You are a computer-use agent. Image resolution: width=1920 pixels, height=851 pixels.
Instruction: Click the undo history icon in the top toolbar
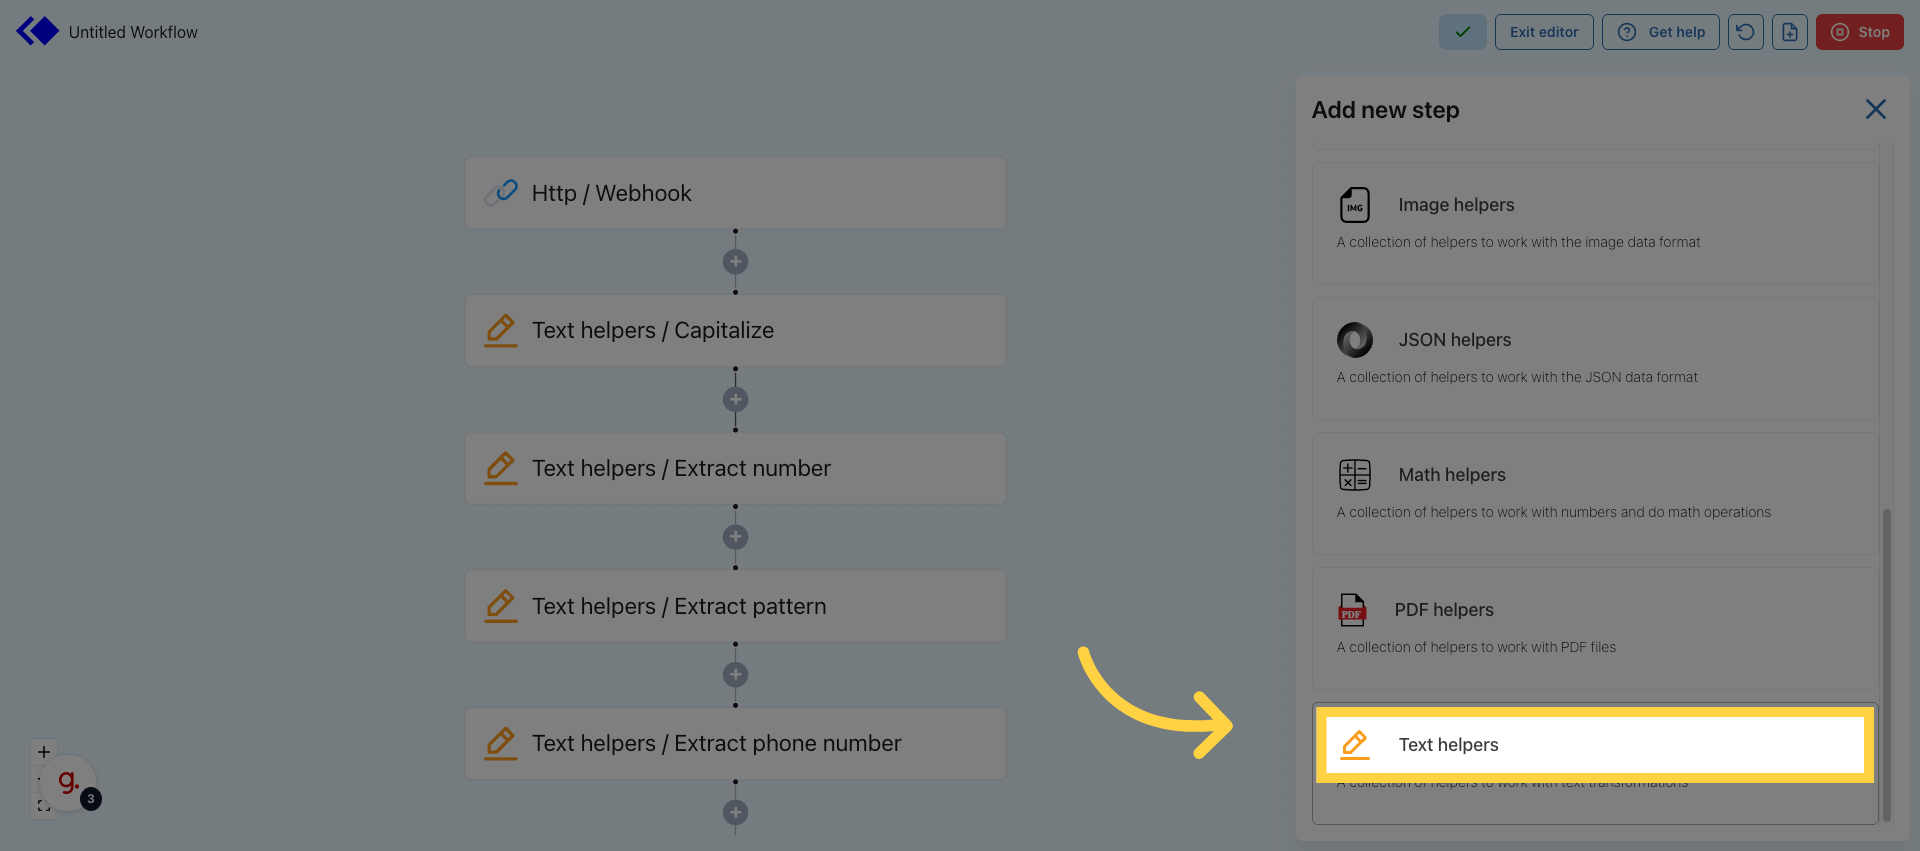pyautogui.click(x=1745, y=31)
